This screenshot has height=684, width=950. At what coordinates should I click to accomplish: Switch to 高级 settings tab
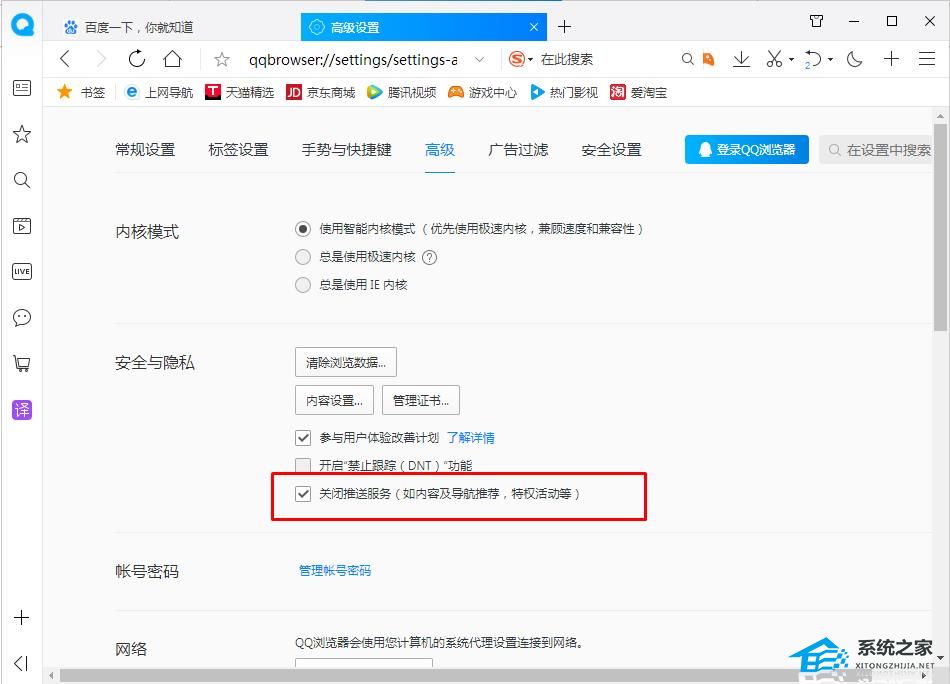click(440, 150)
